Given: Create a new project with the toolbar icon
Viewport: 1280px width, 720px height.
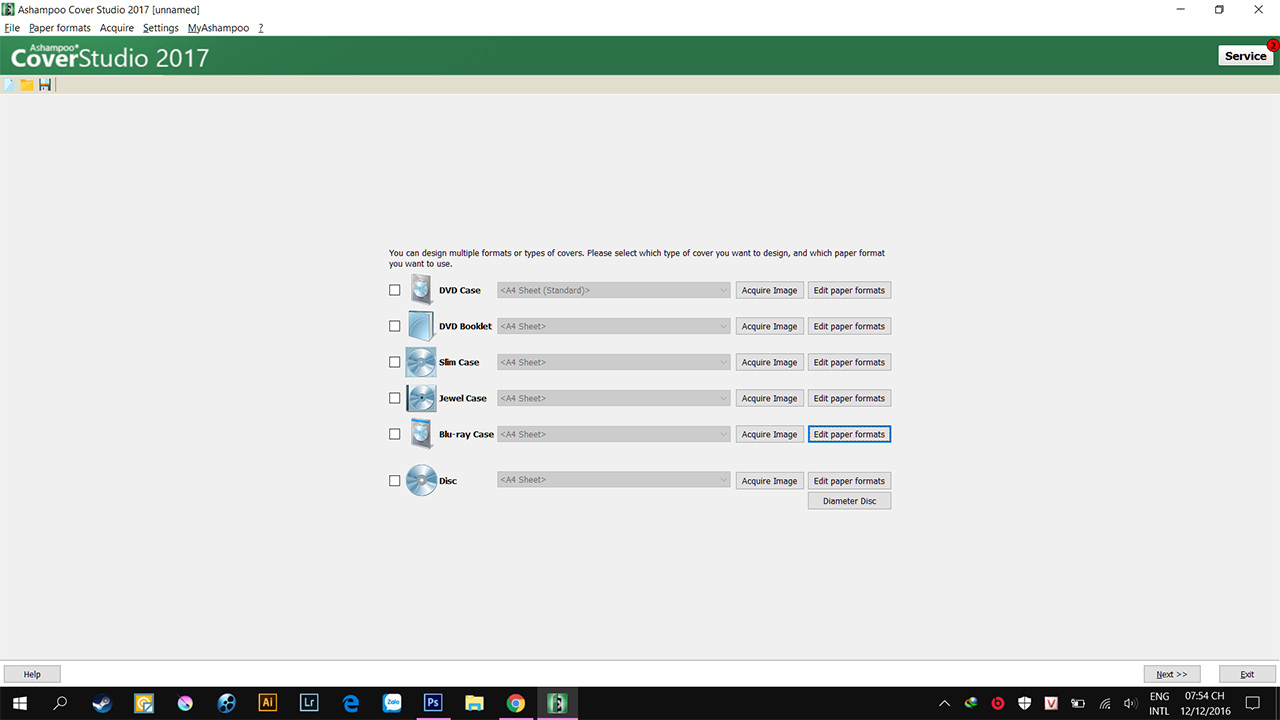Looking at the screenshot, I should [x=9, y=85].
